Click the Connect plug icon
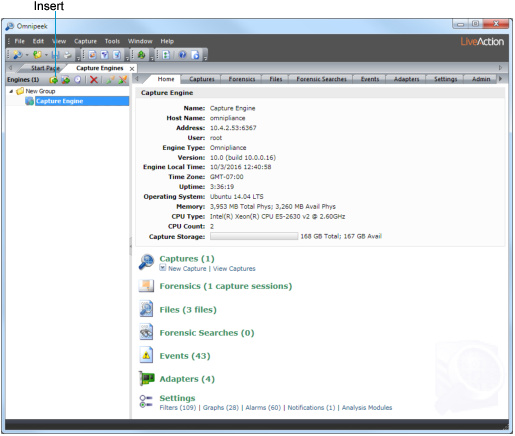 (x=110, y=80)
